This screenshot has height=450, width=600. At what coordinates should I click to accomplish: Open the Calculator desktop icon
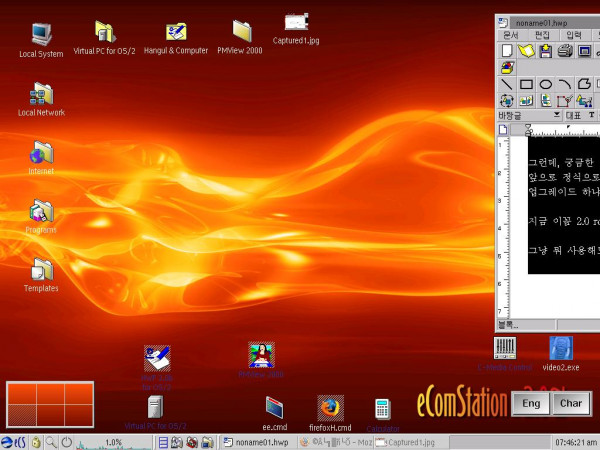pyautogui.click(x=381, y=408)
